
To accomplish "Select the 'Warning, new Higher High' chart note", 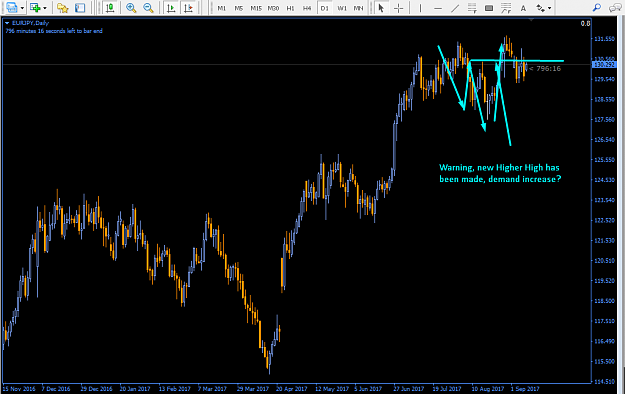I will (499, 173).
